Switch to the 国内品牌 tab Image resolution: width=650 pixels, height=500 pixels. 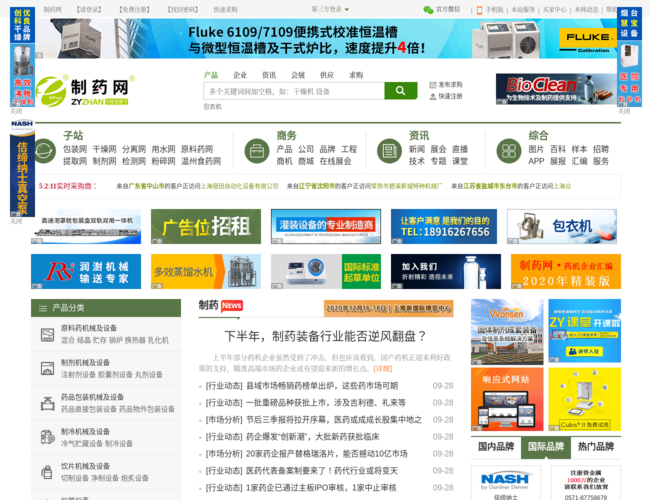(x=496, y=447)
